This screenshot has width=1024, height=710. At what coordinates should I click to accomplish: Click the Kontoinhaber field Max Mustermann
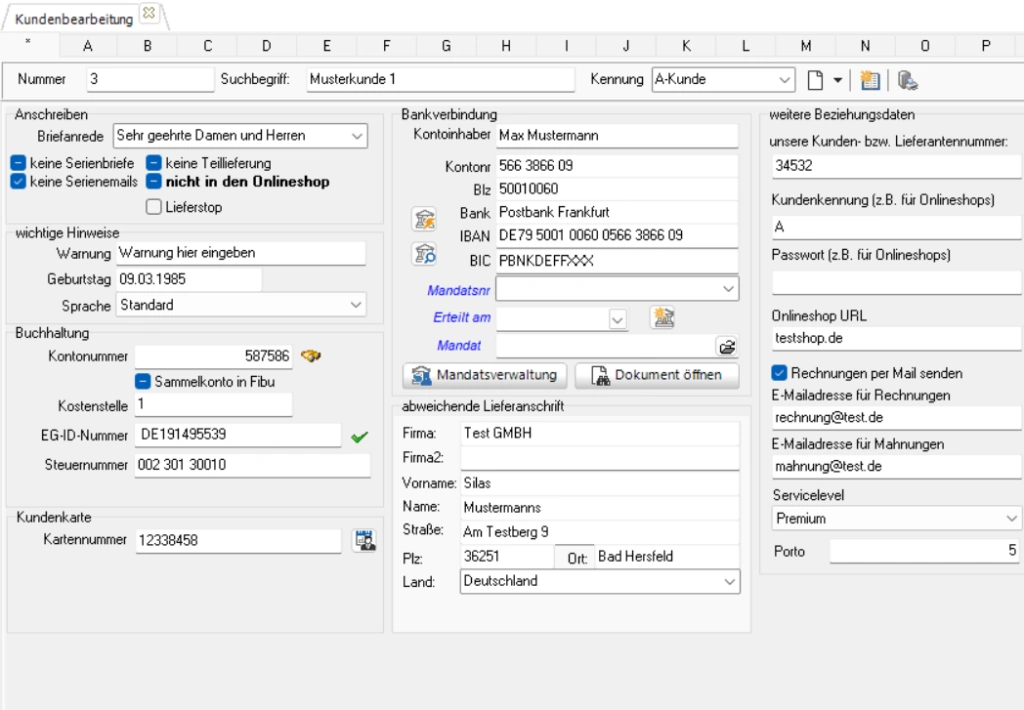coord(617,135)
